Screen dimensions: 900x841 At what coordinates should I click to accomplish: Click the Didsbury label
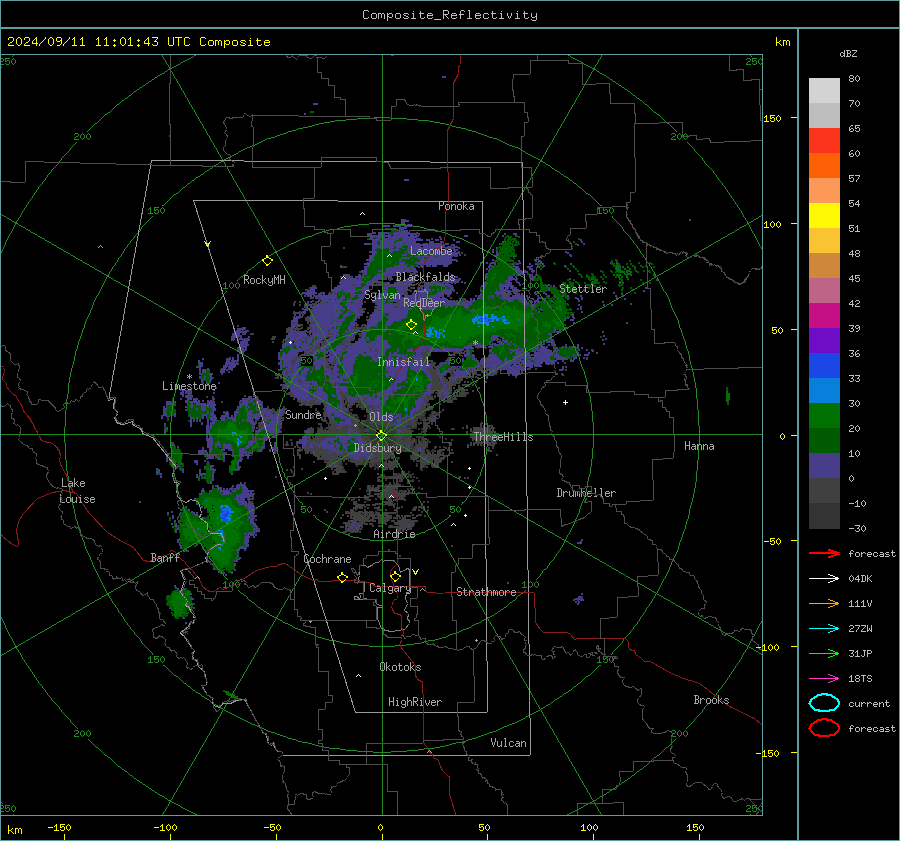point(378,448)
